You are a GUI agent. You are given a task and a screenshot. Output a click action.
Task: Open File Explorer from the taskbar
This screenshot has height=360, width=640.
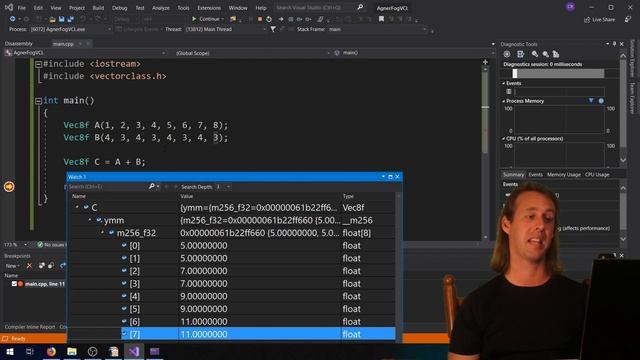(x=72, y=351)
